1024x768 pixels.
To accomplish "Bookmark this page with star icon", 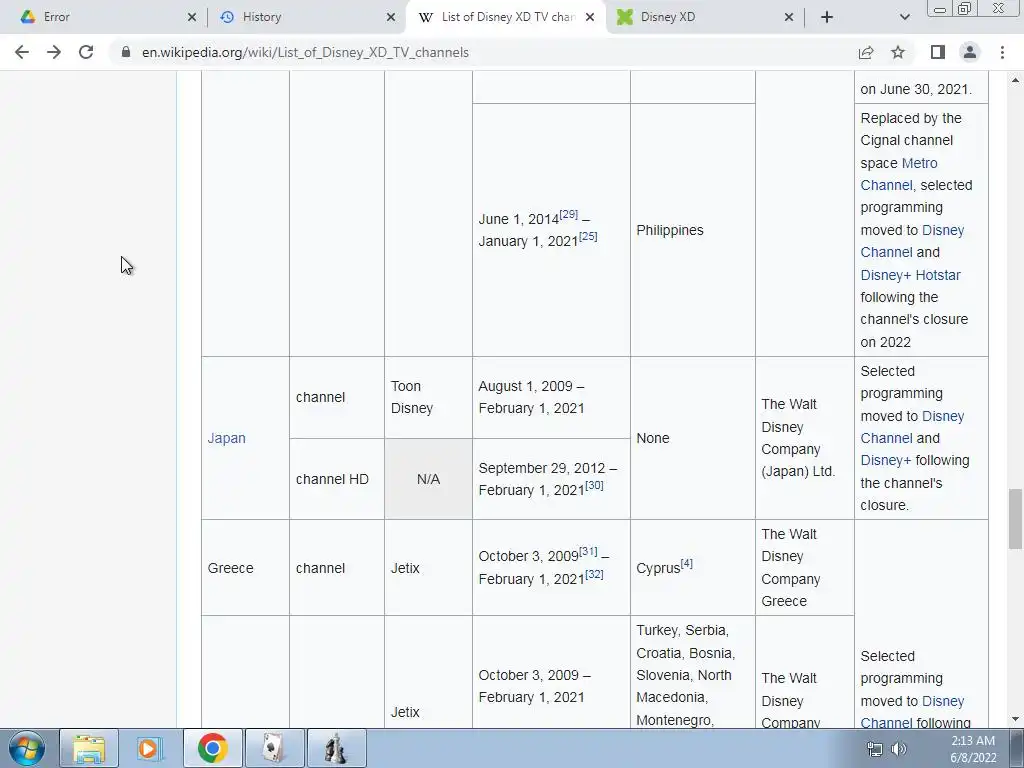I will [898, 52].
